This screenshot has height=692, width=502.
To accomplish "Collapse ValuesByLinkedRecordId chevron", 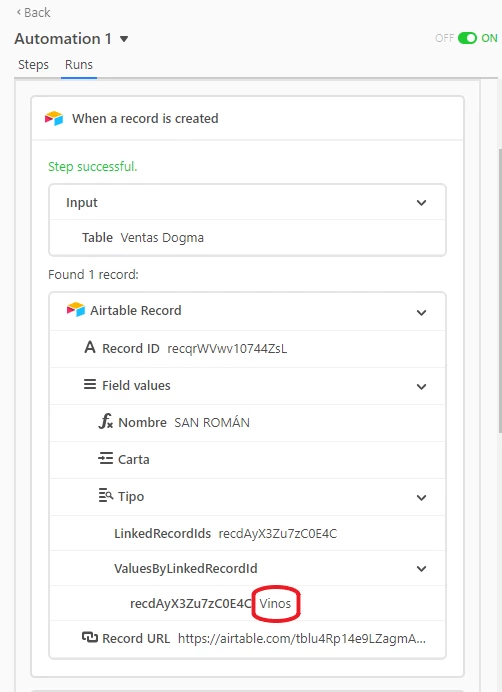I will tap(421, 568).
